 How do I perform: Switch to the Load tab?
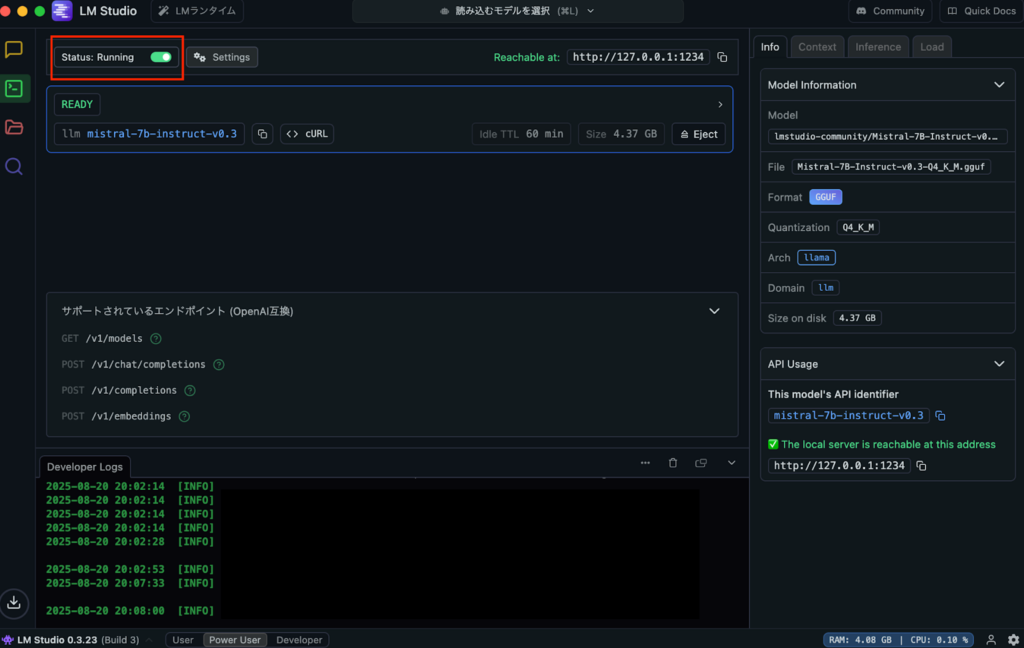point(931,47)
